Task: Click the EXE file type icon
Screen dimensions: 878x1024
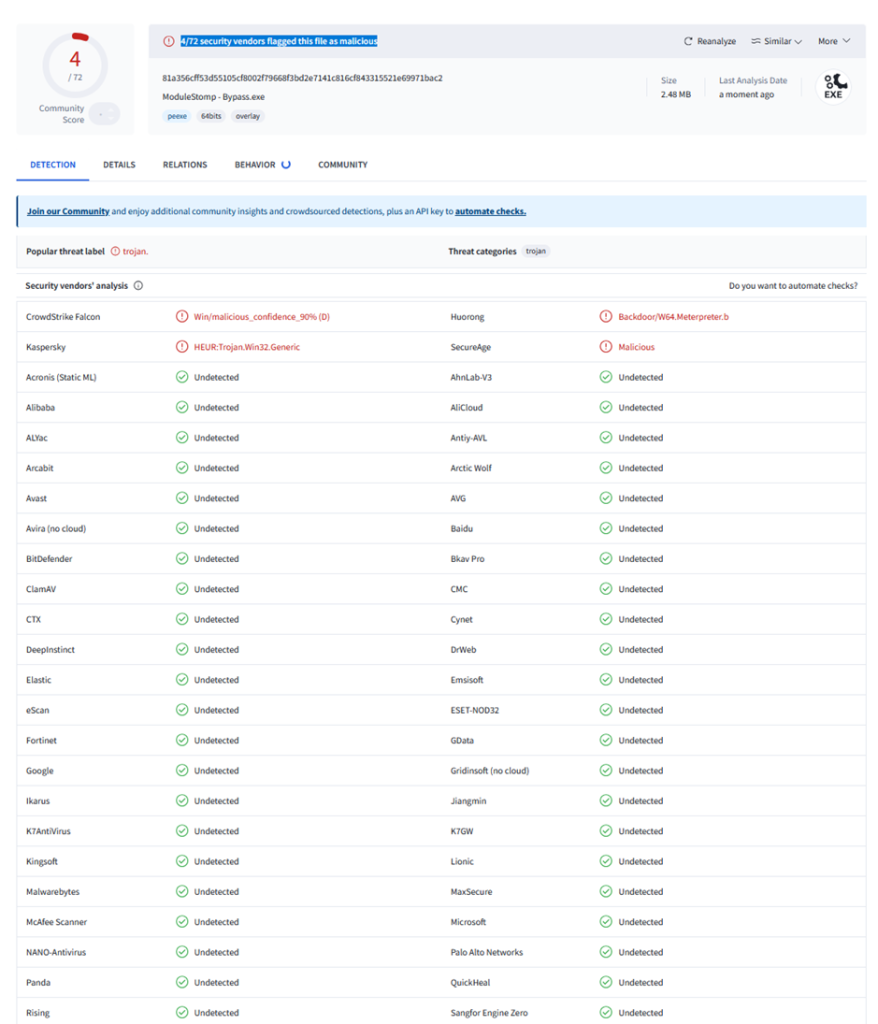Action: pyautogui.click(x=834, y=87)
